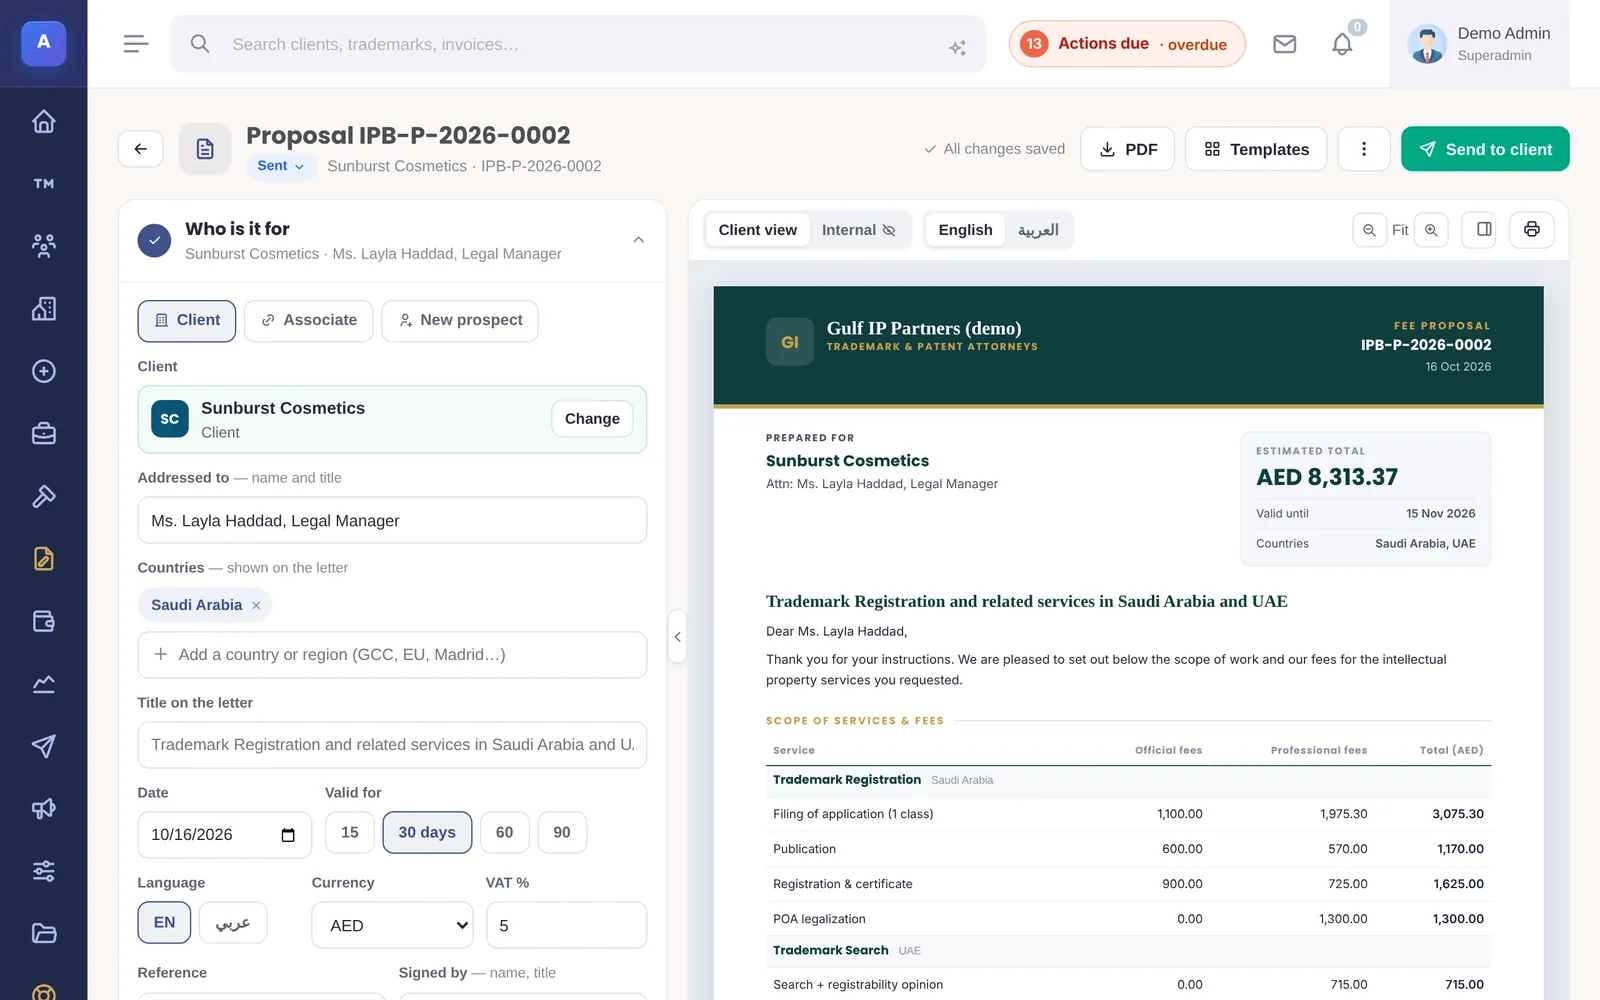
Task: Select the Associate recipient type
Action: (309, 321)
